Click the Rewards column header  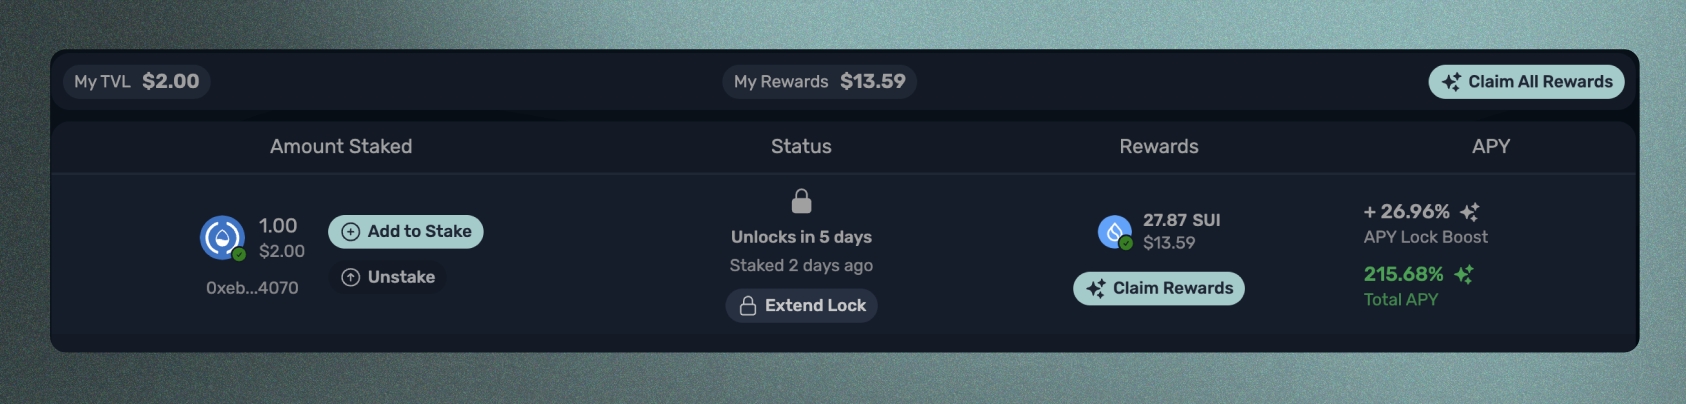pyautogui.click(x=1158, y=146)
